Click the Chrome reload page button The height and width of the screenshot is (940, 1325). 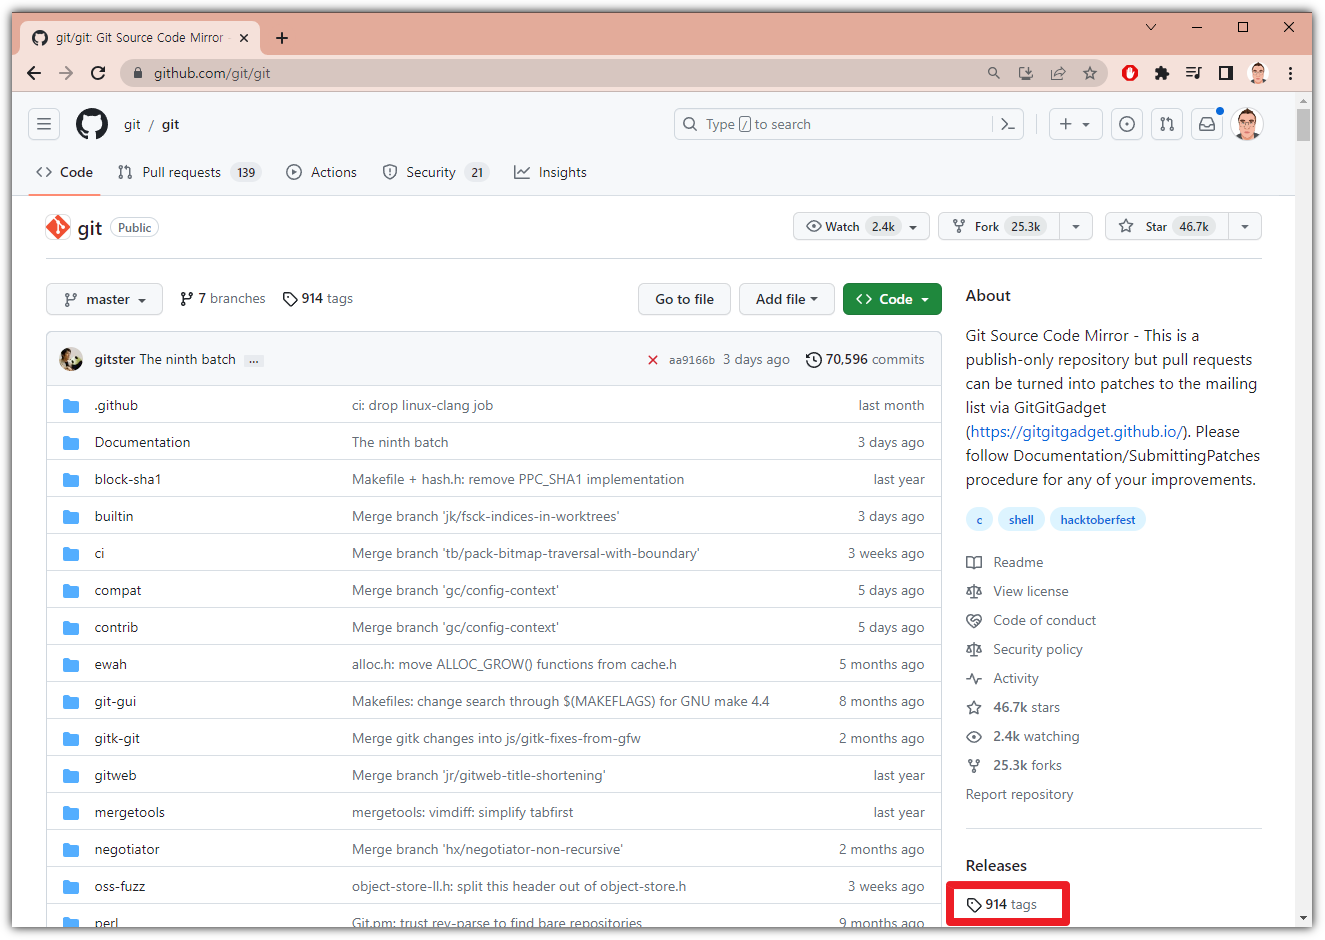(98, 73)
